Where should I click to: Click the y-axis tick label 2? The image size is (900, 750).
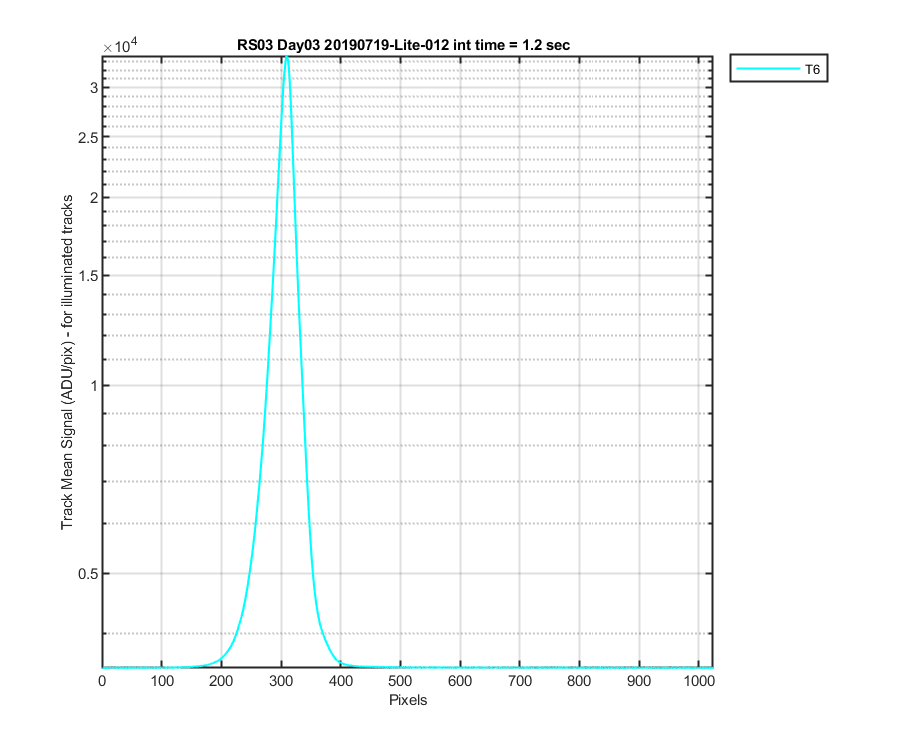click(x=94, y=198)
